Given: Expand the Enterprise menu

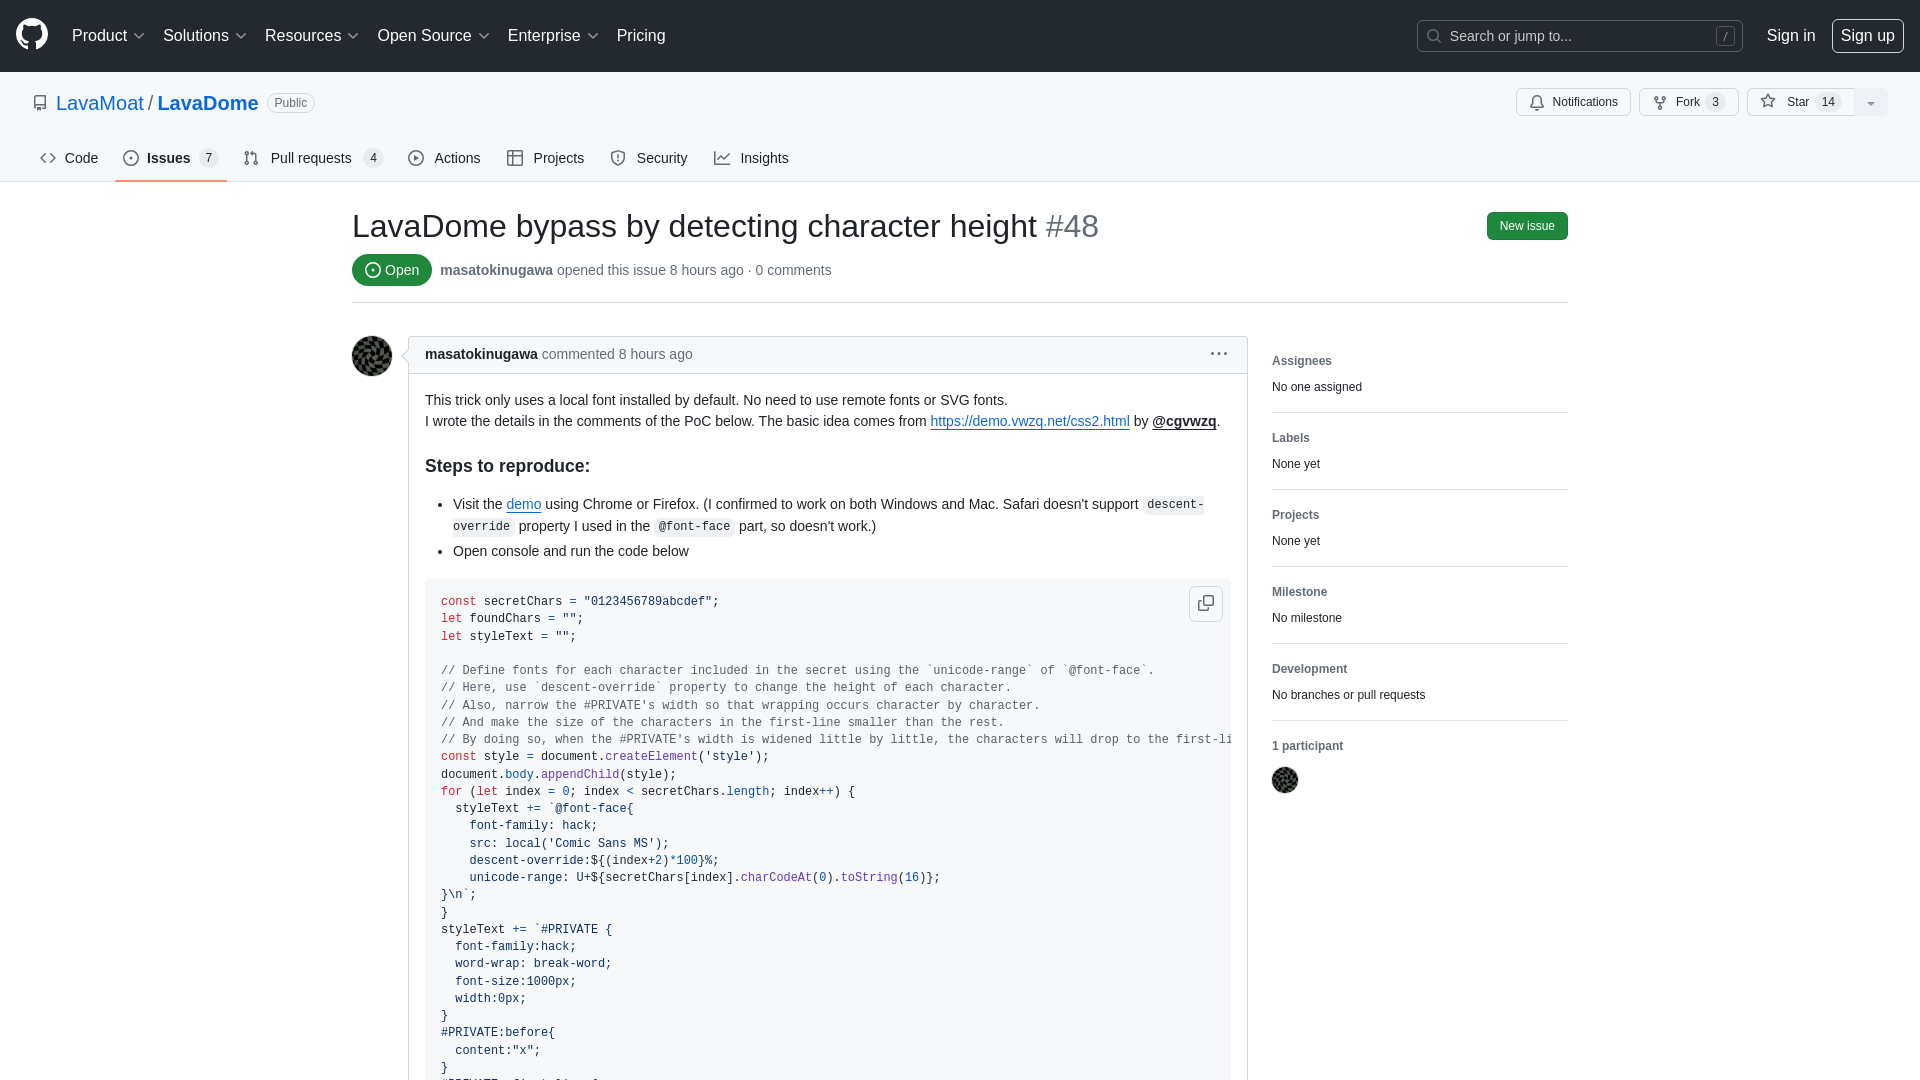Looking at the screenshot, I should coord(552,36).
